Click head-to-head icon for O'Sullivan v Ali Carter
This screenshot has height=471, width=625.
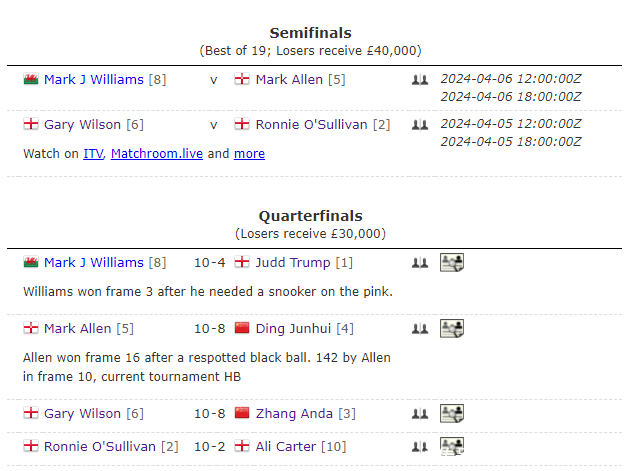[x=419, y=447]
